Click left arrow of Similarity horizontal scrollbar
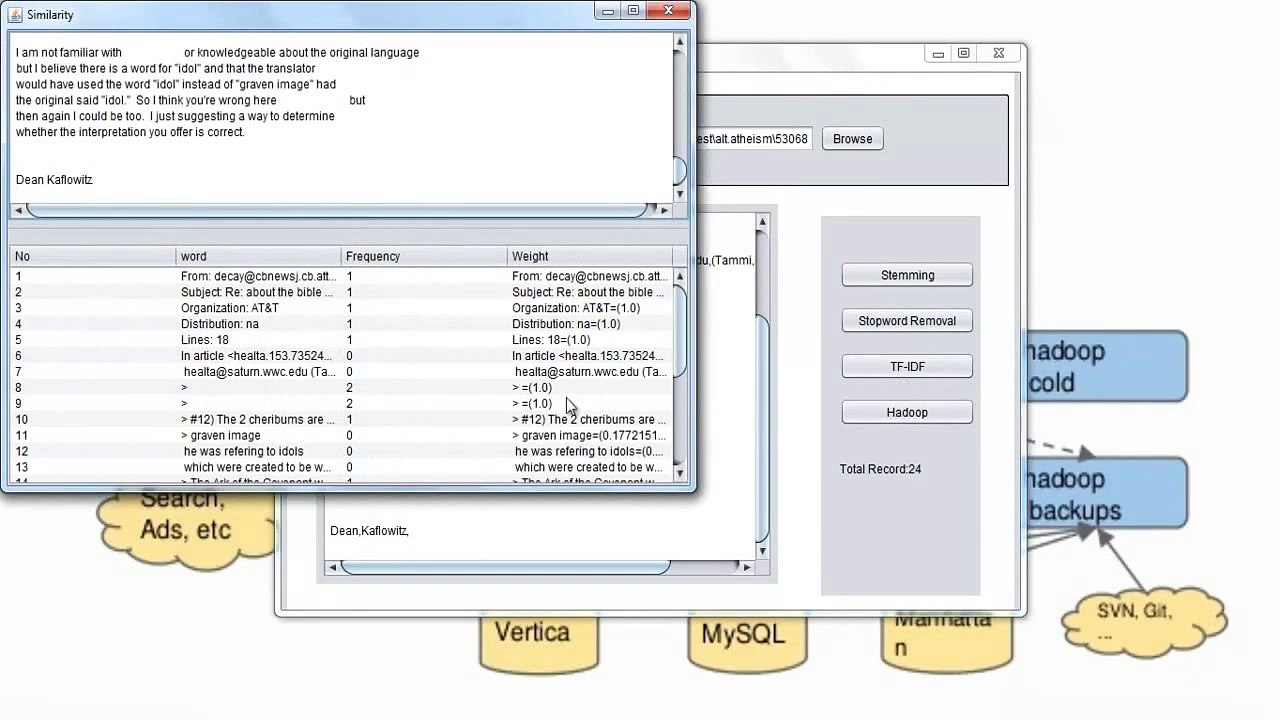 click(17, 210)
